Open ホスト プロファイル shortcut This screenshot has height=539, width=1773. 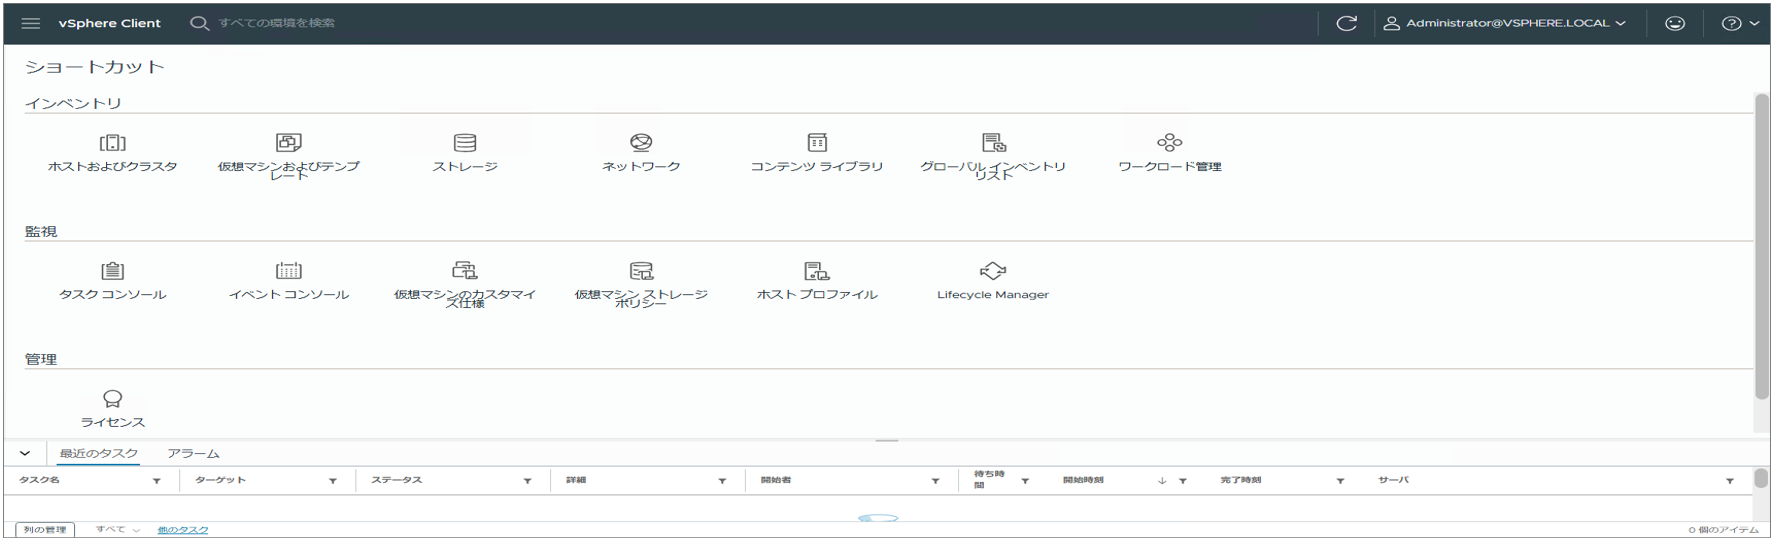(x=817, y=282)
